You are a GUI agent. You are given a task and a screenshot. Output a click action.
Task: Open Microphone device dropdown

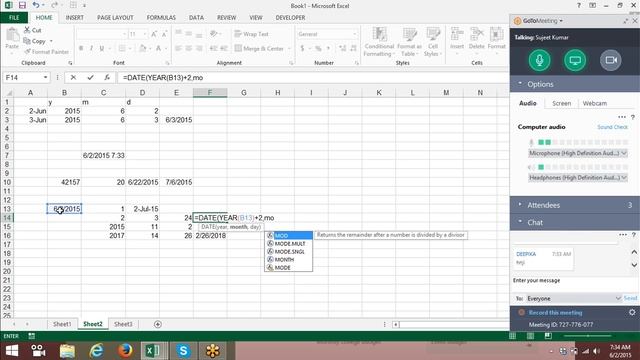578,153
